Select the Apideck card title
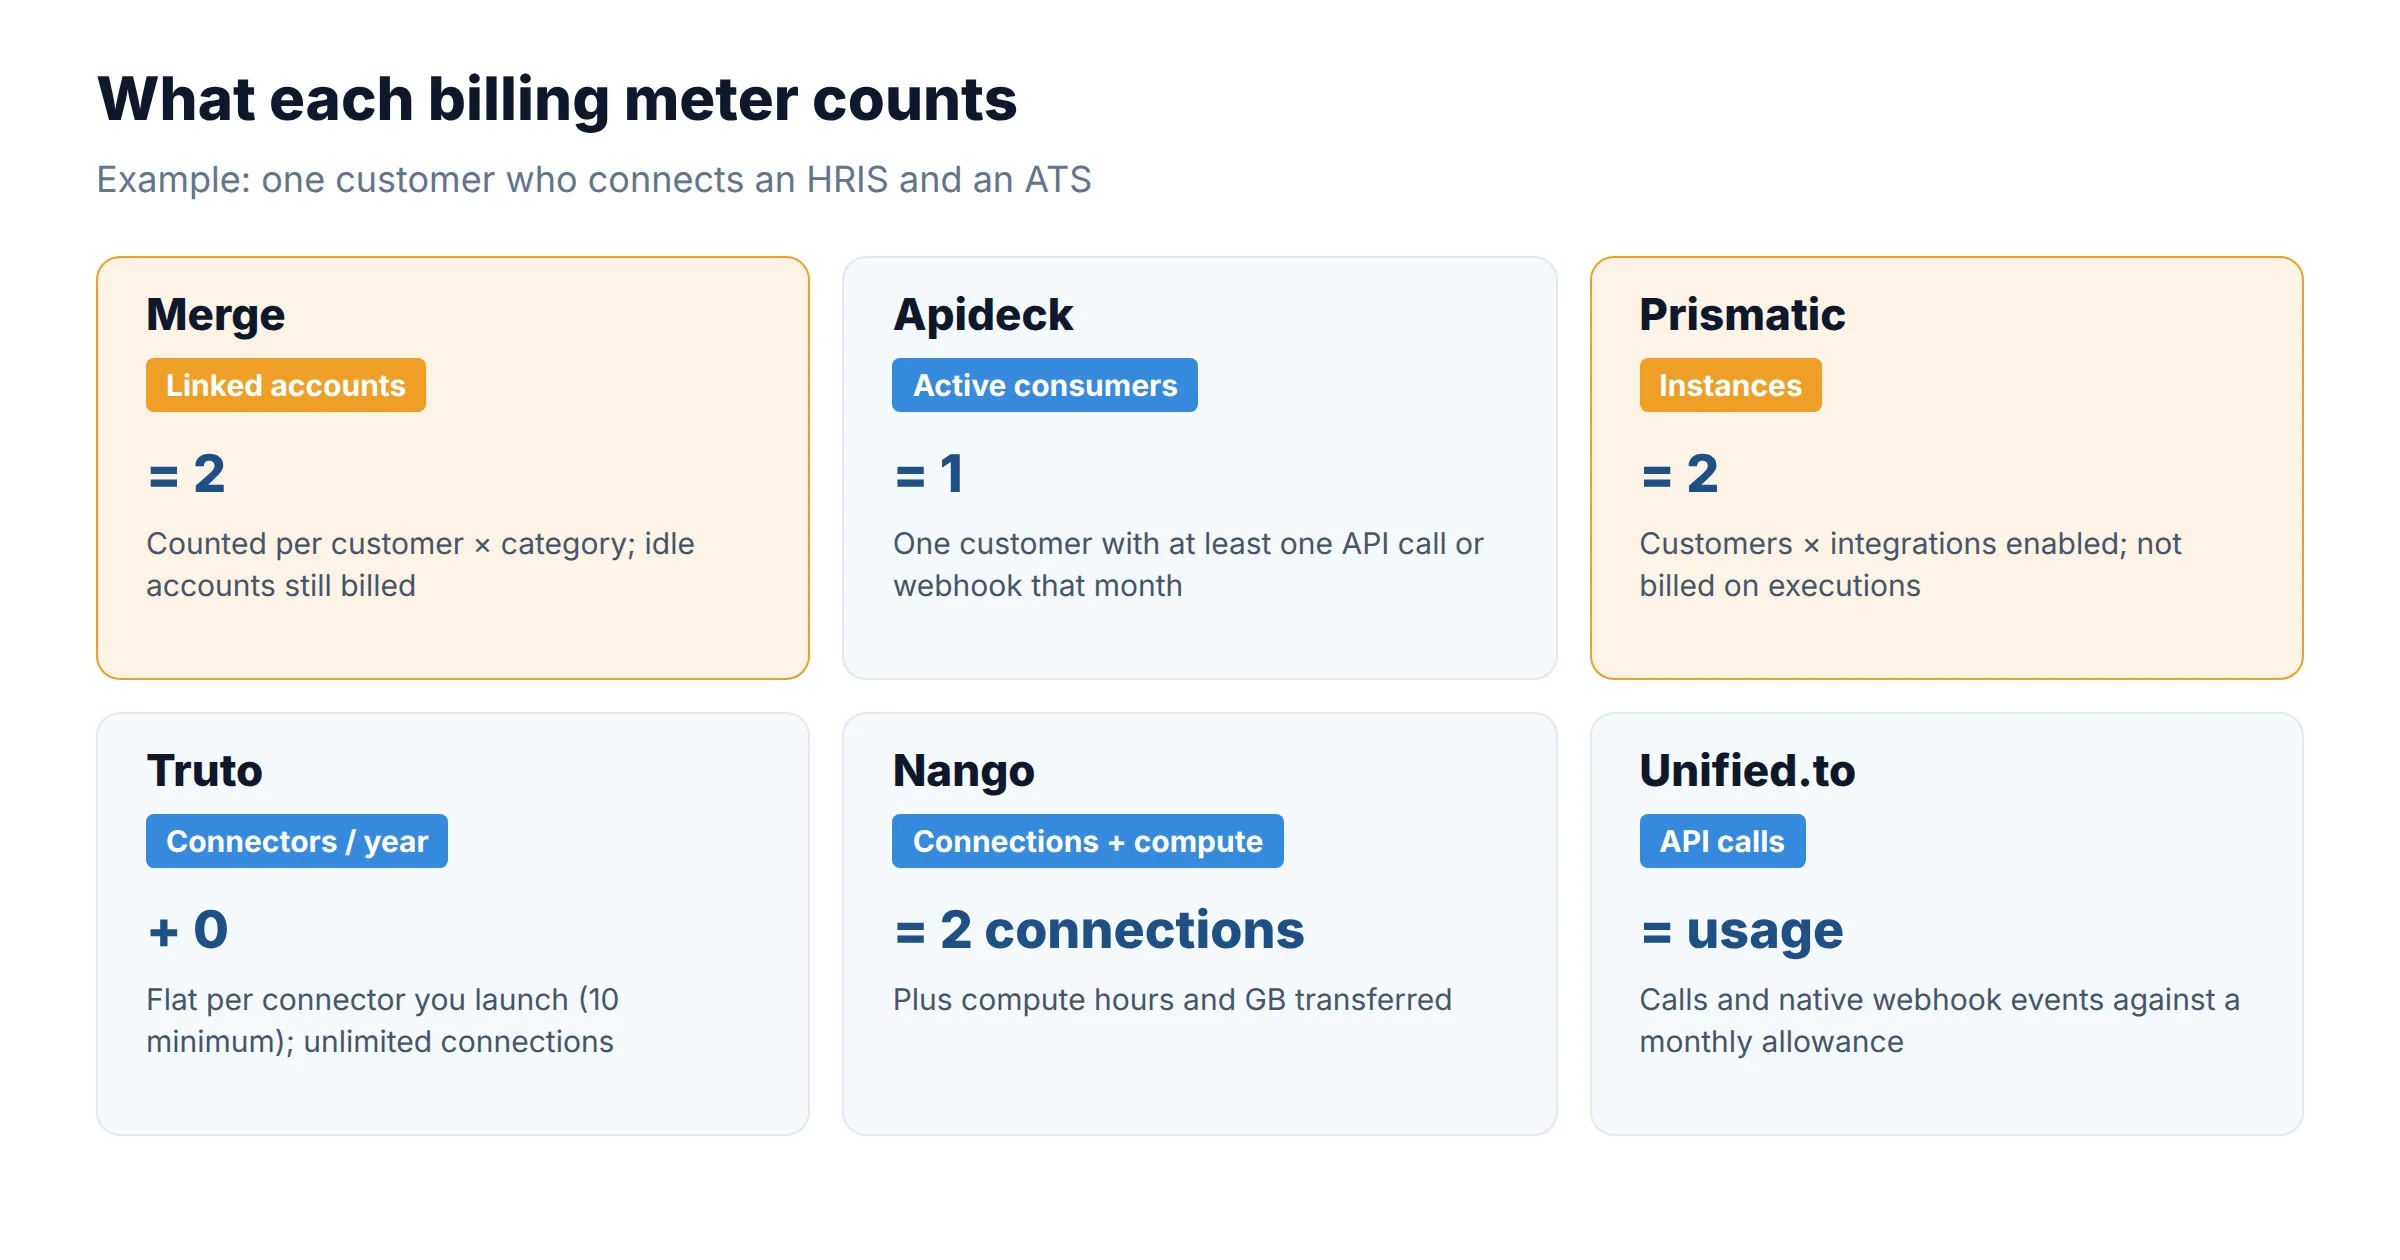The width and height of the screenshot is (2400, 1260). coord(983,315)
